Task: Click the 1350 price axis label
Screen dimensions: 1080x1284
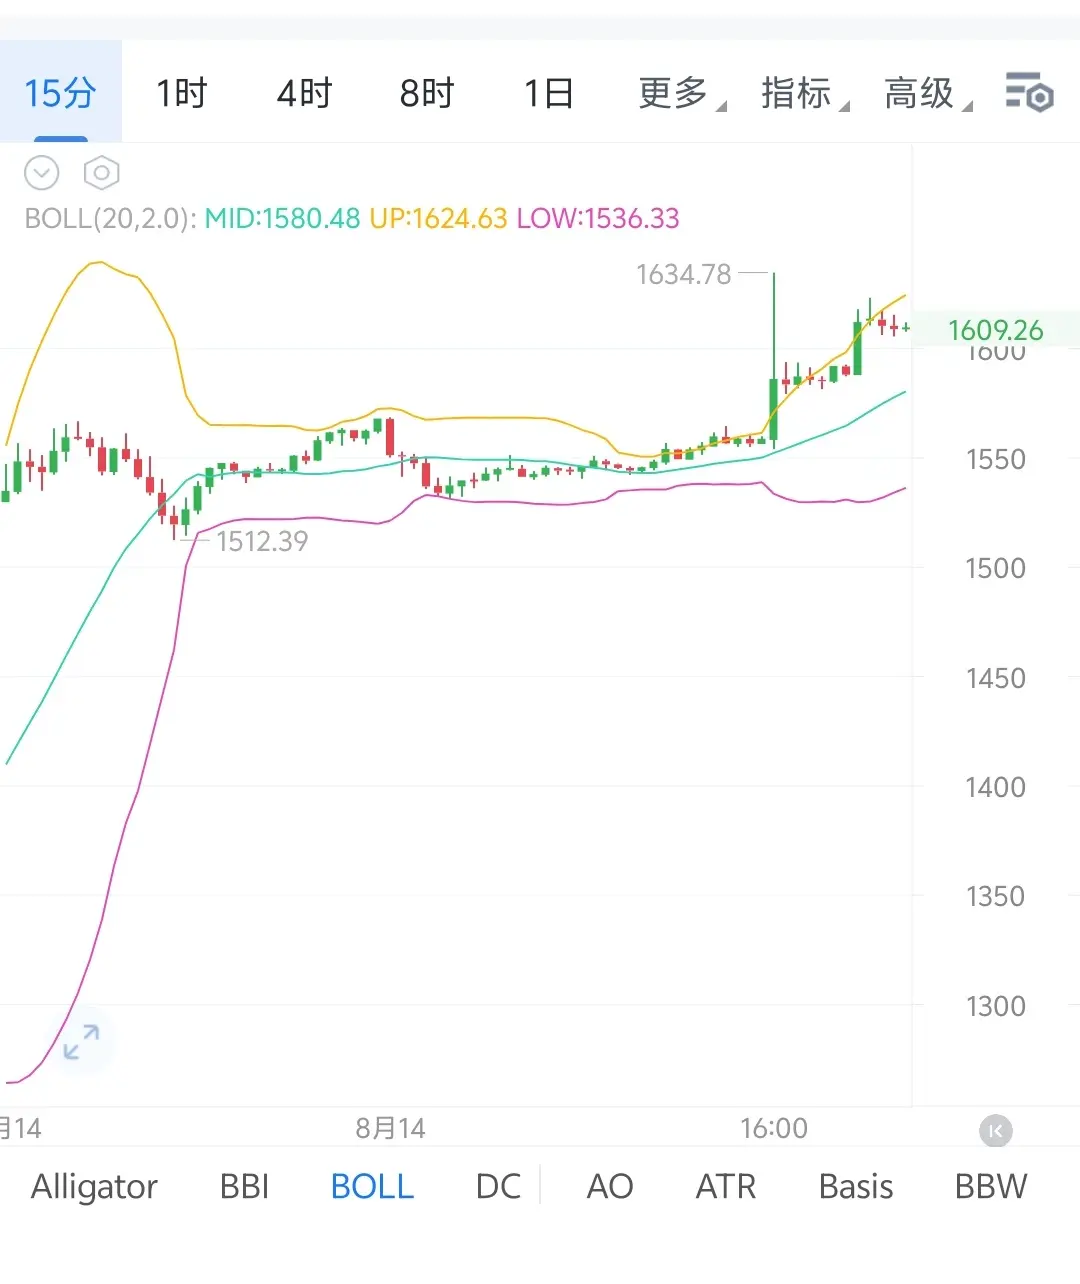Action: 995,896
